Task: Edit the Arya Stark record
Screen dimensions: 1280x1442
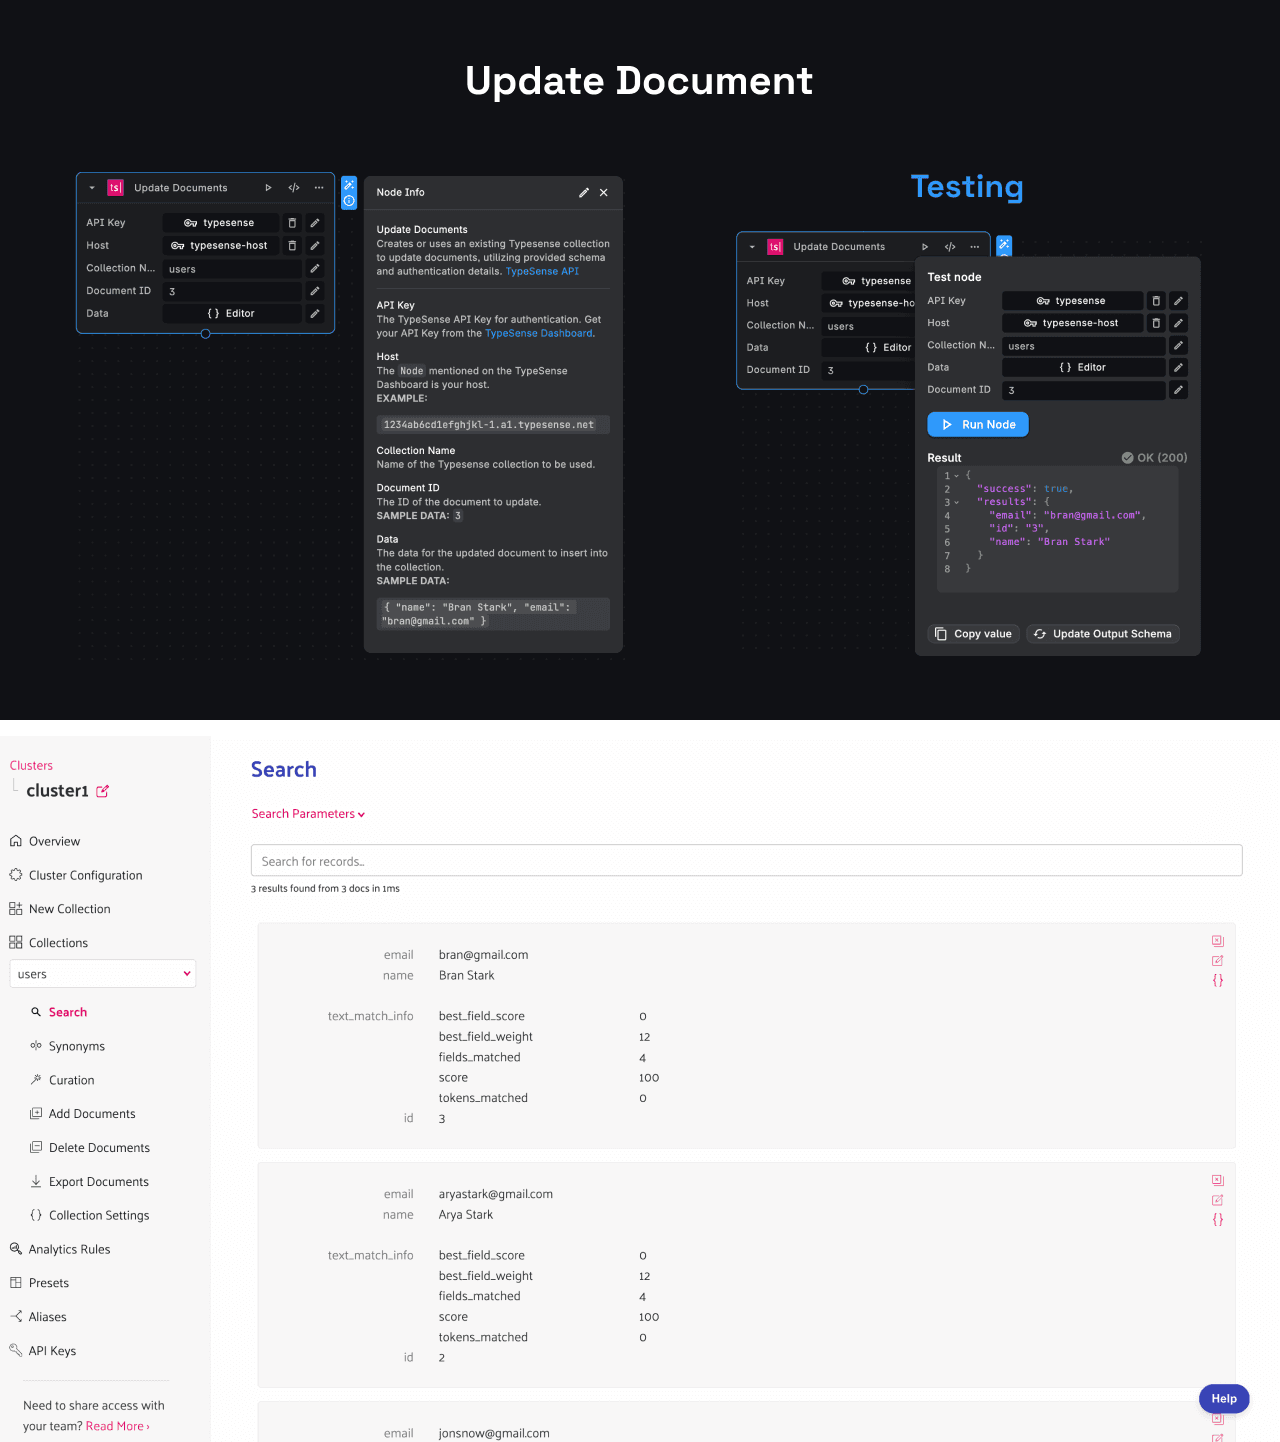Action: coord(1218,1201)
